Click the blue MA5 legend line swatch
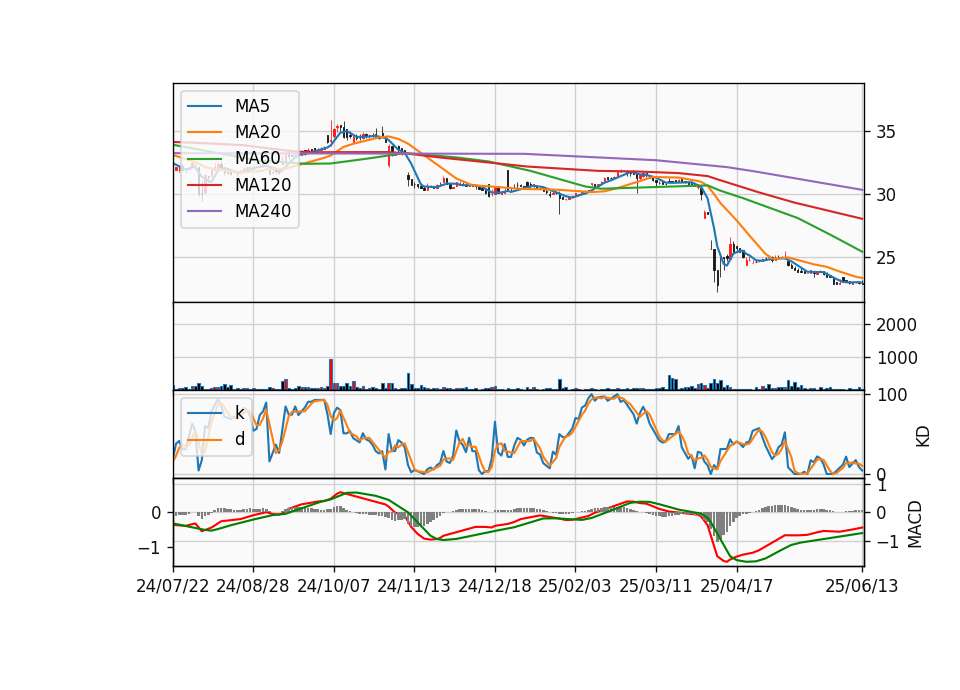The image size is (960, 690). pos(204,107)
